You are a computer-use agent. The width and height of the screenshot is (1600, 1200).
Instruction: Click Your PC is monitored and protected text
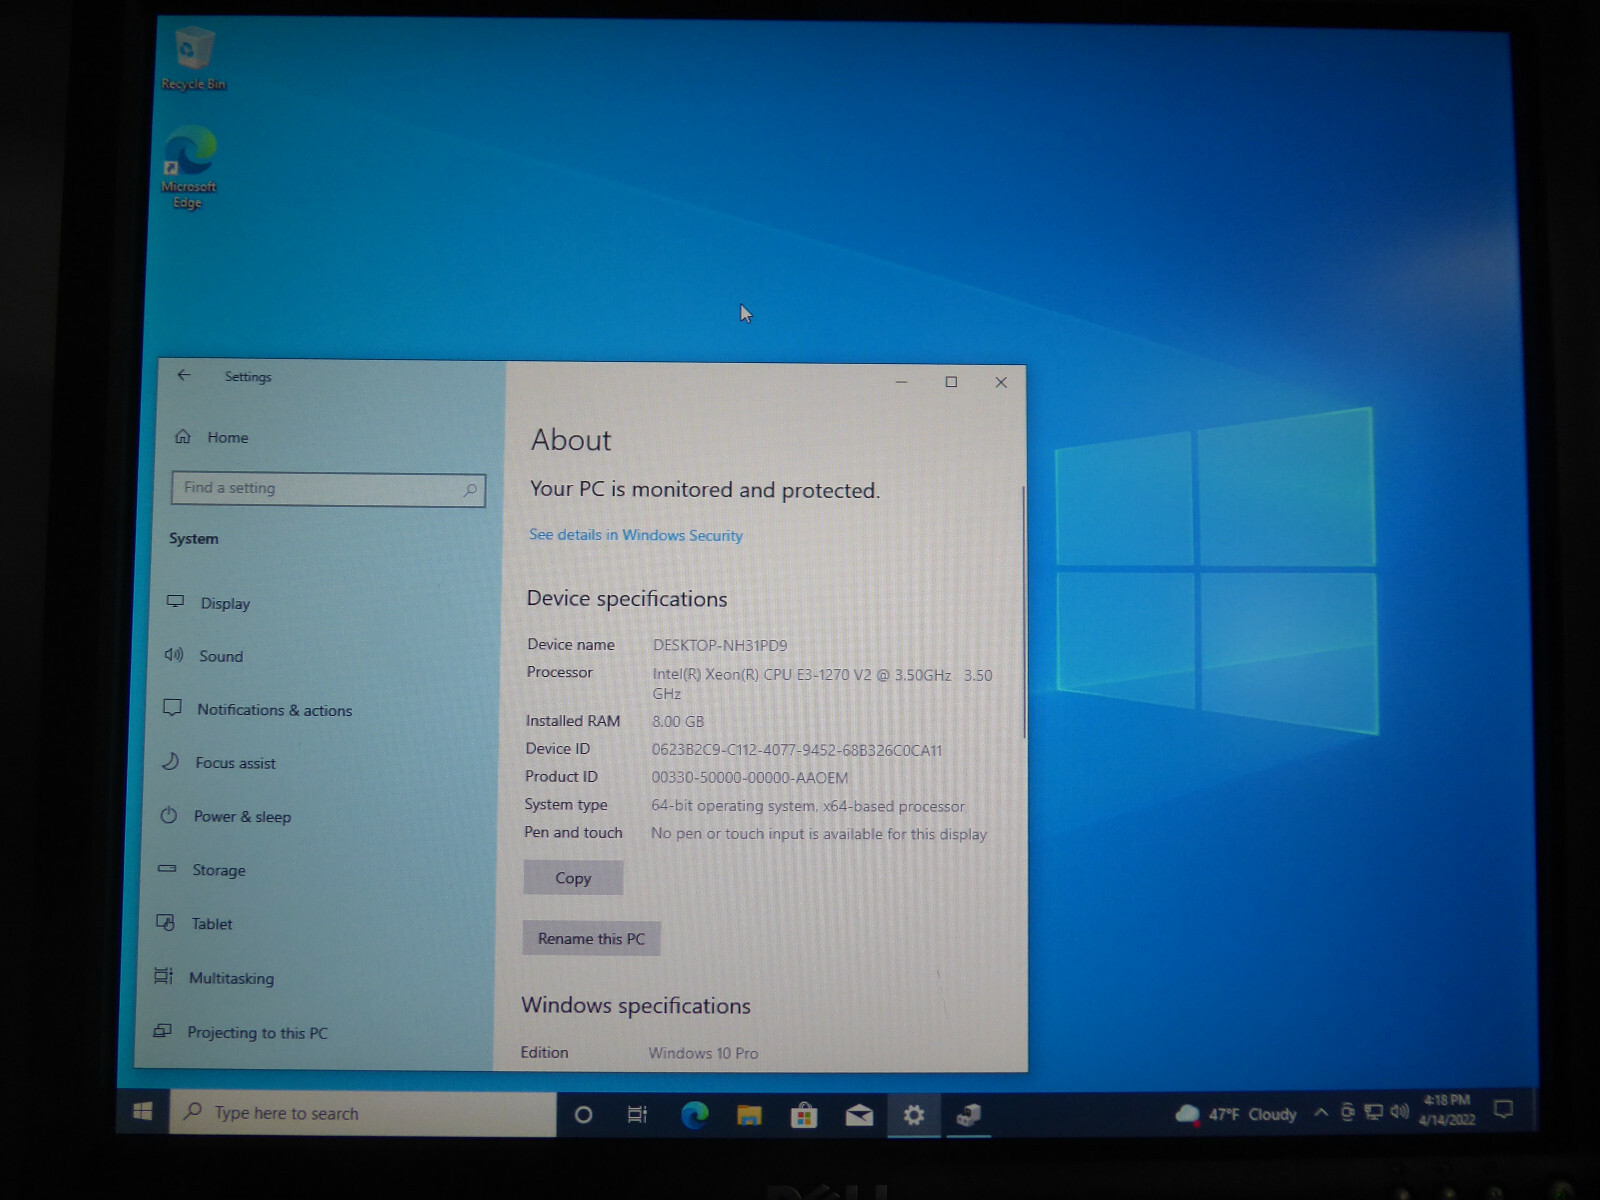[705, 489]
